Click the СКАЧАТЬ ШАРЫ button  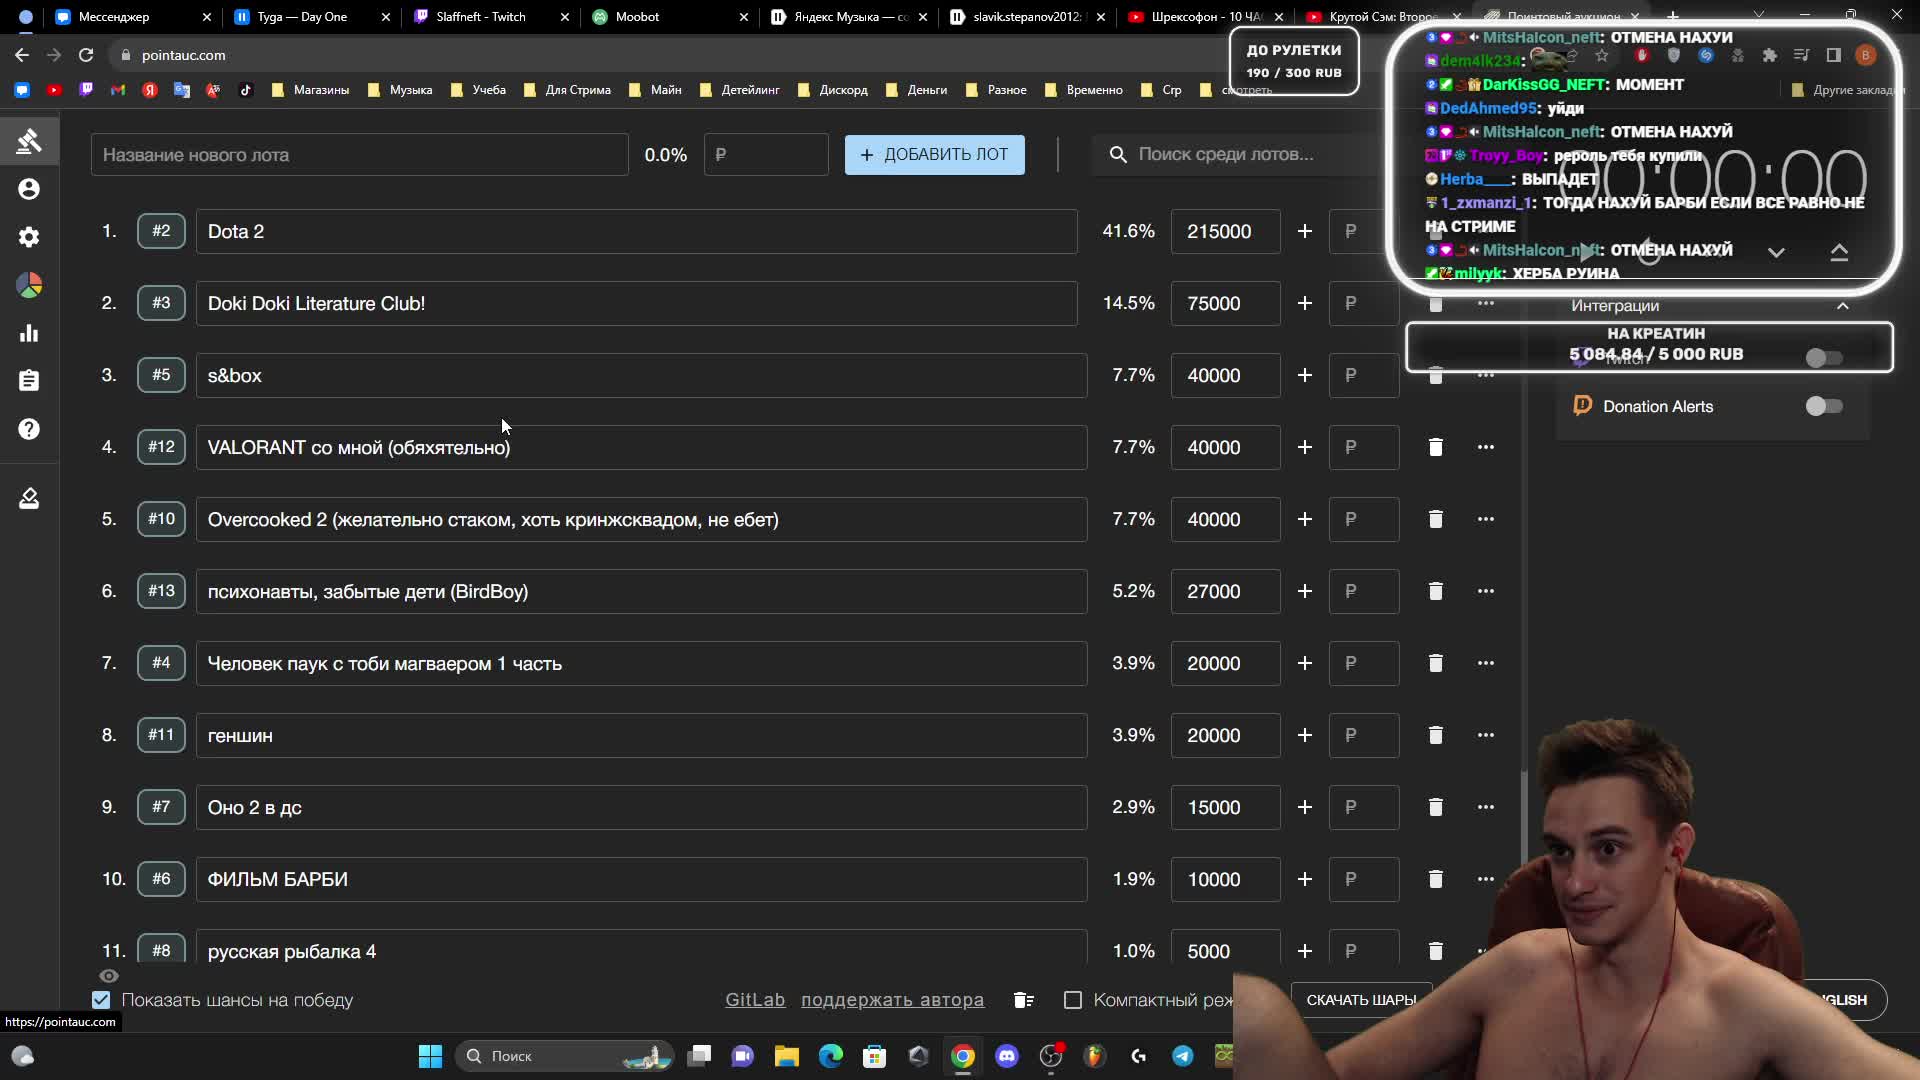(1361, 1000)
